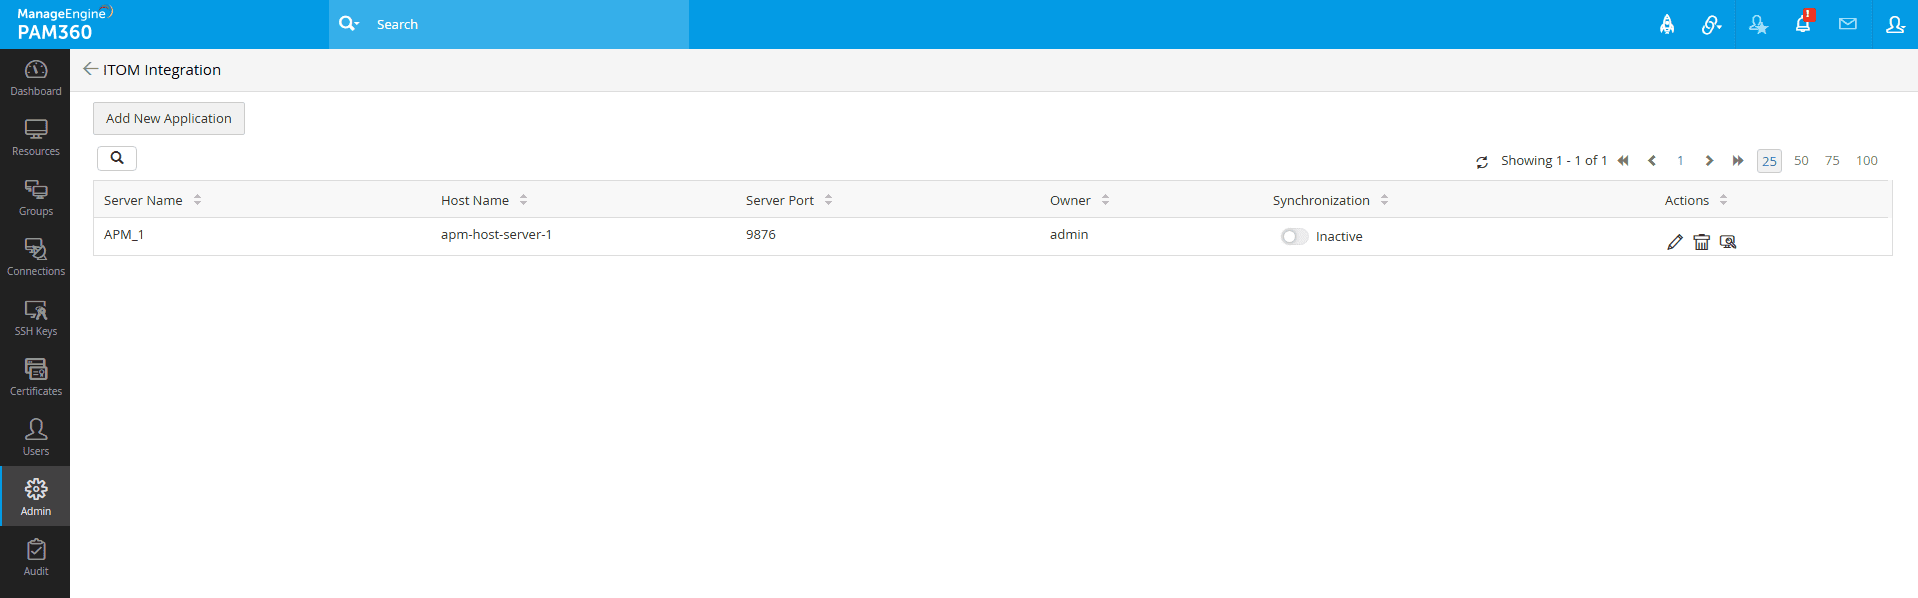The width and height of the screenshot is (1918, 598).
Task: Click the Inactive status label
Action: 1339,237
